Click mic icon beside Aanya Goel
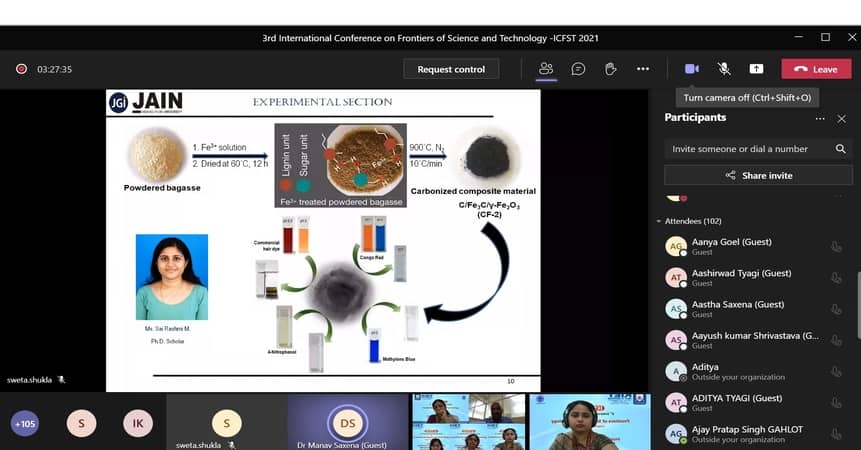Image resolution: width=861 pixels, height=450 pixels. coord(836,247)
